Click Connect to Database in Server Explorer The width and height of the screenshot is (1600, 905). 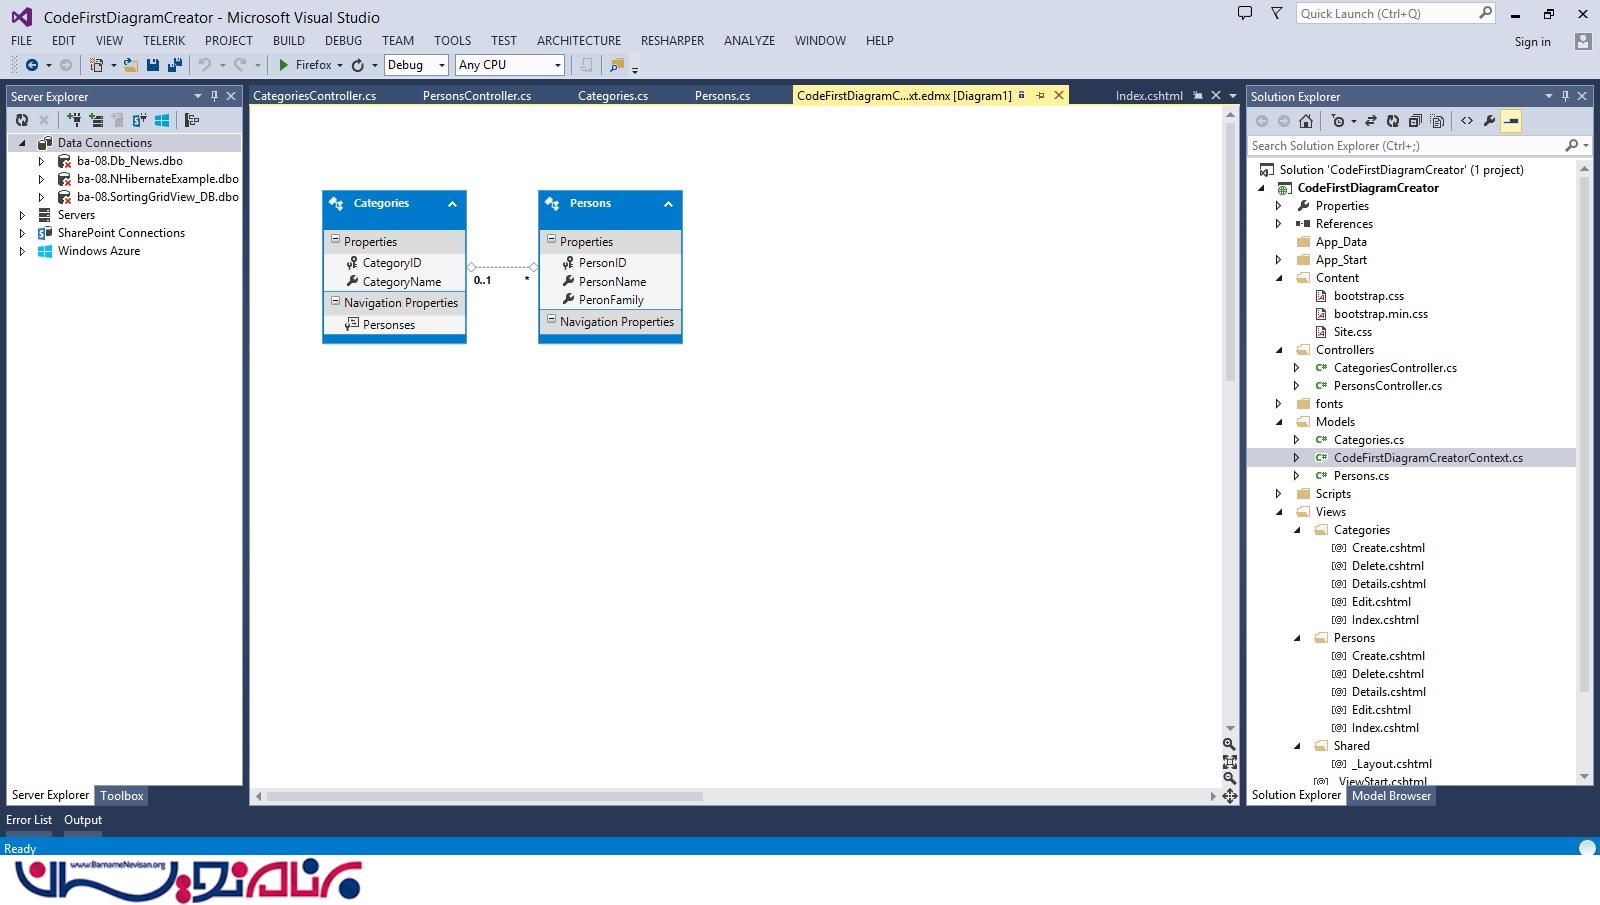[74, 120]
